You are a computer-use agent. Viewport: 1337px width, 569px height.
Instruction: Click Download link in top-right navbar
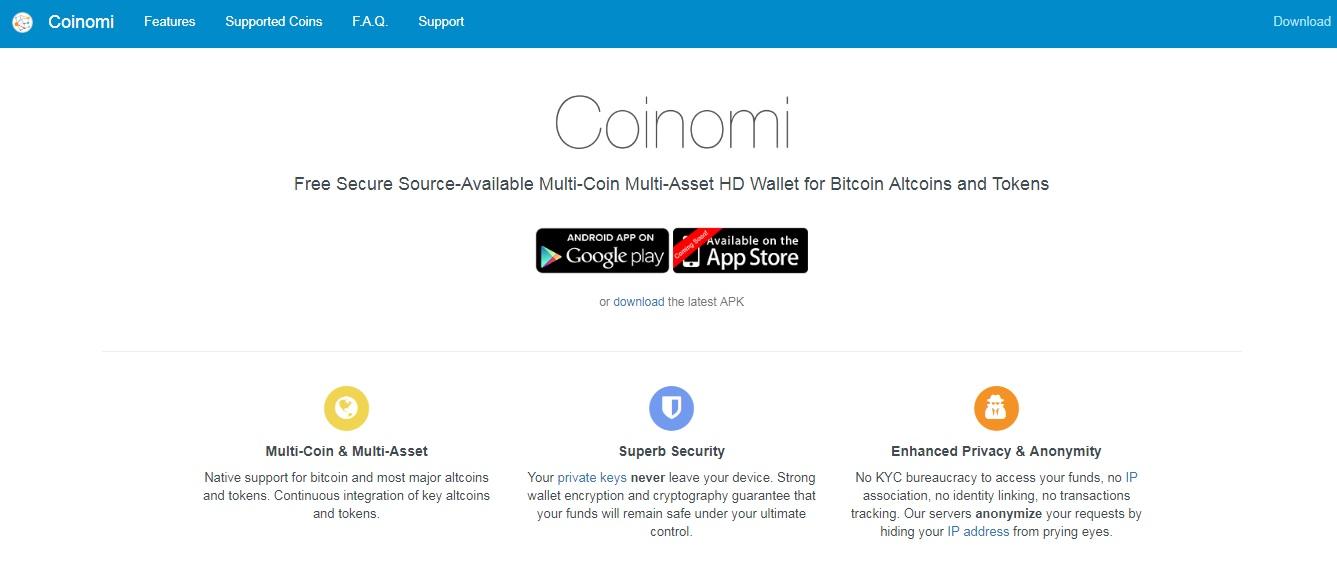1301,21
